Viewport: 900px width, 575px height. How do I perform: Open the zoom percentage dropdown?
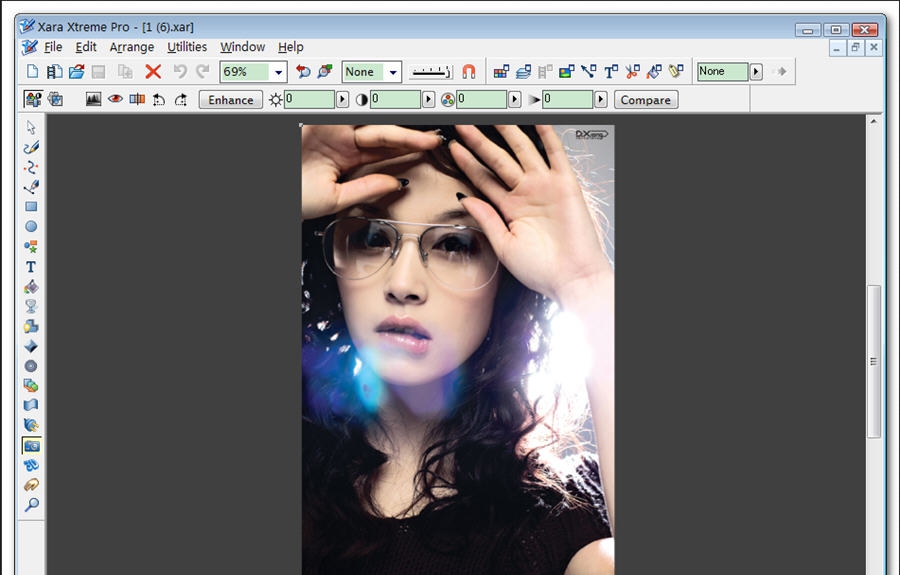278,72
